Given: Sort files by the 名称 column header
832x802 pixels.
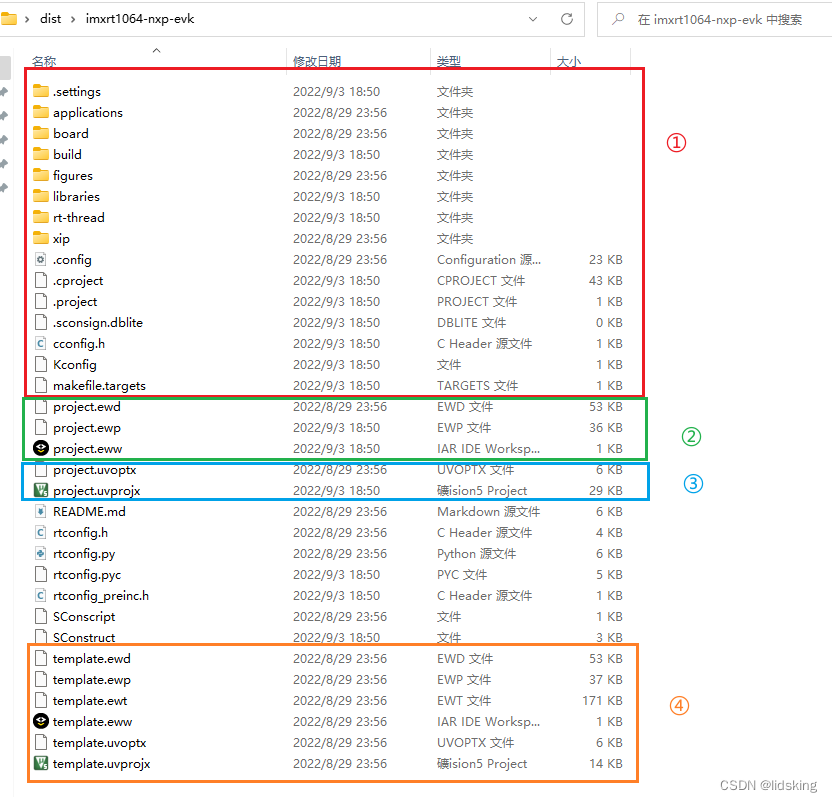Looking at the screenshot, I should pyautogui.click(x=44, y=61).
